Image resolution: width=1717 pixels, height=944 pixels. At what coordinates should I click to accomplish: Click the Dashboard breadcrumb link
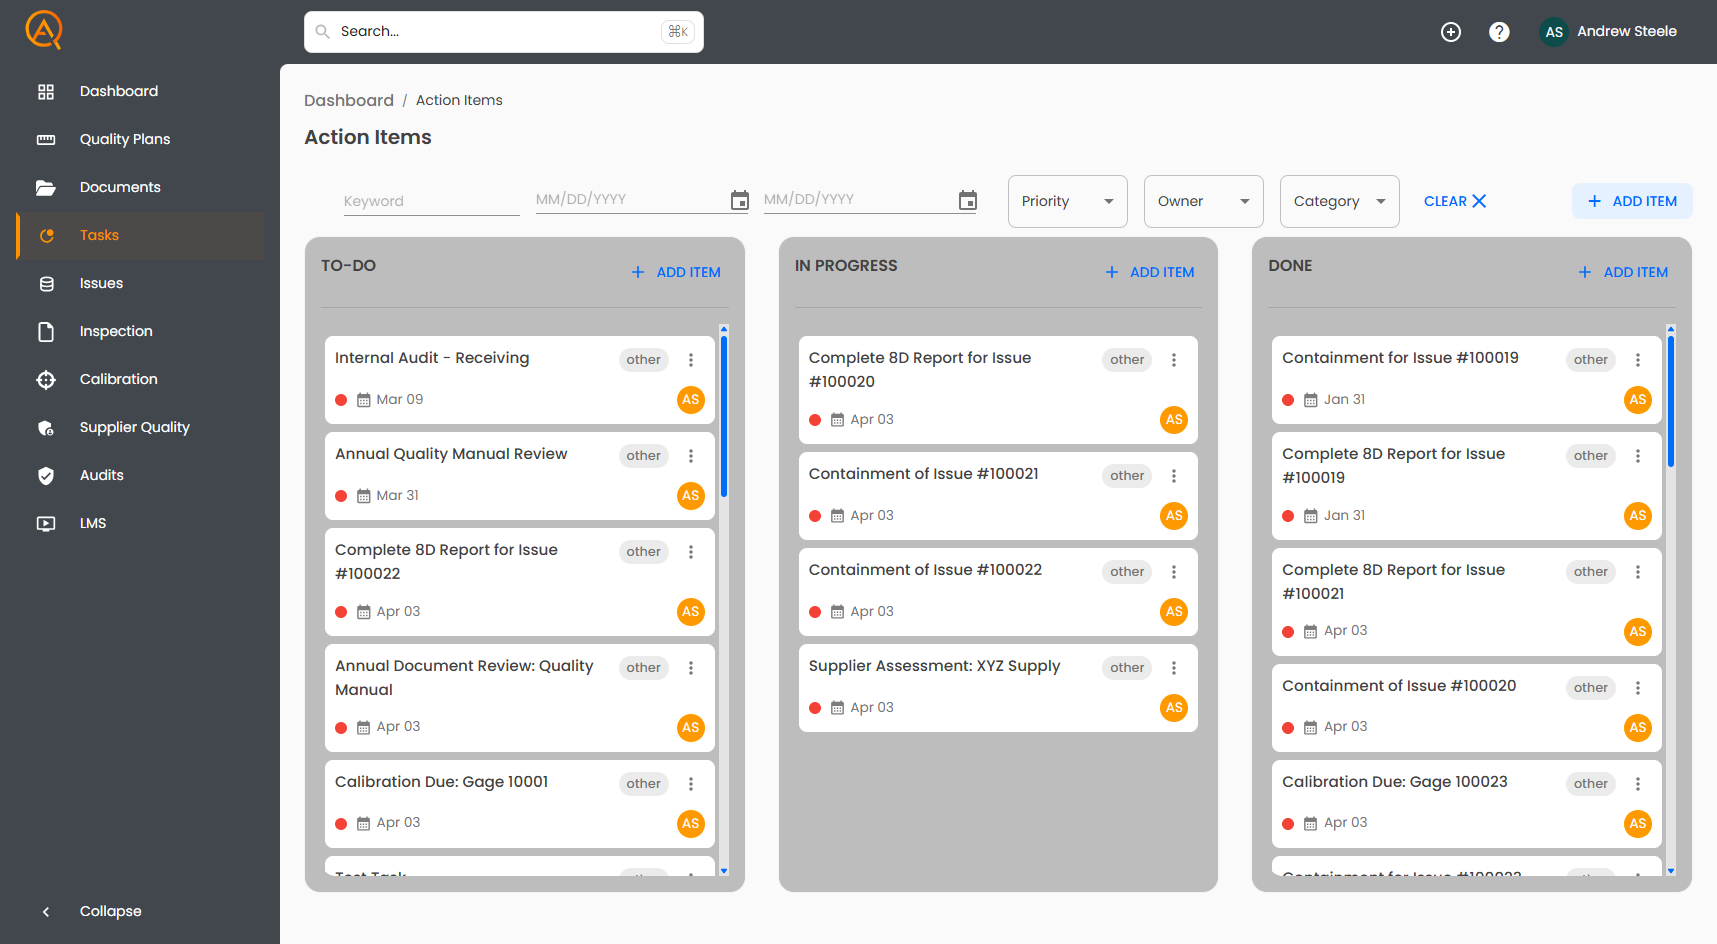coord(349,100)
